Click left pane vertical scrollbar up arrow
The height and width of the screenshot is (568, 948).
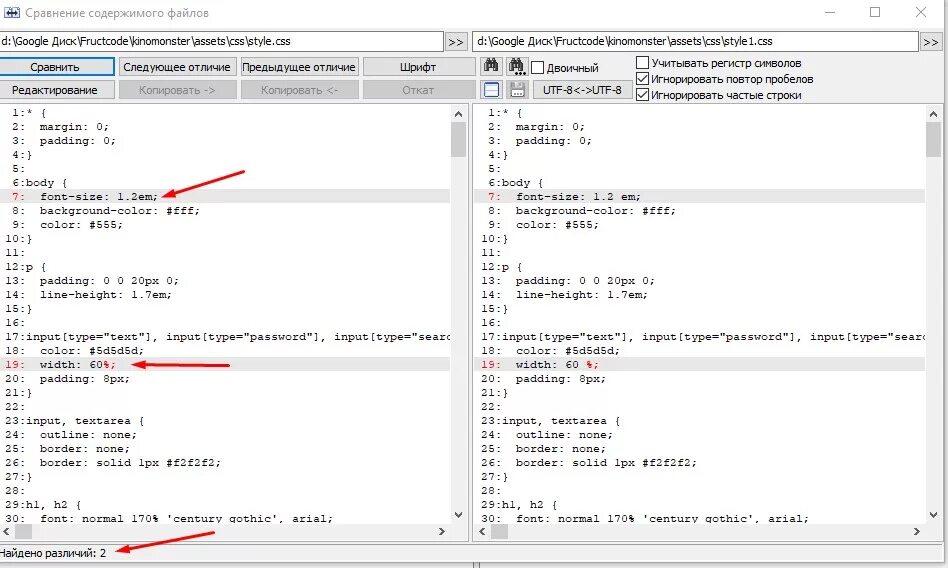pyautogui.click(x=458, y=114)
